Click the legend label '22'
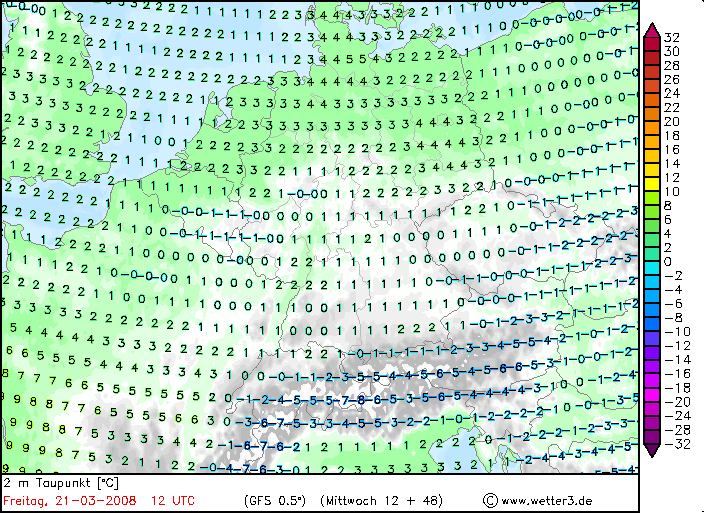 tap(672, 107)
